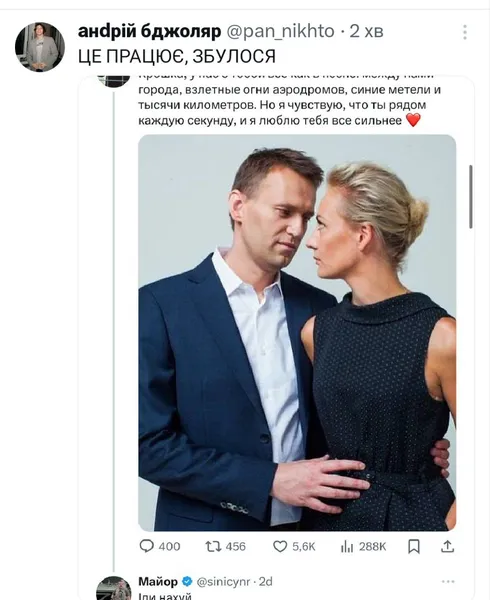The image size is (490, 600).
Task: Click the @pan_nikhto handle
Action: pyautogui.click(x=280, y=31)
